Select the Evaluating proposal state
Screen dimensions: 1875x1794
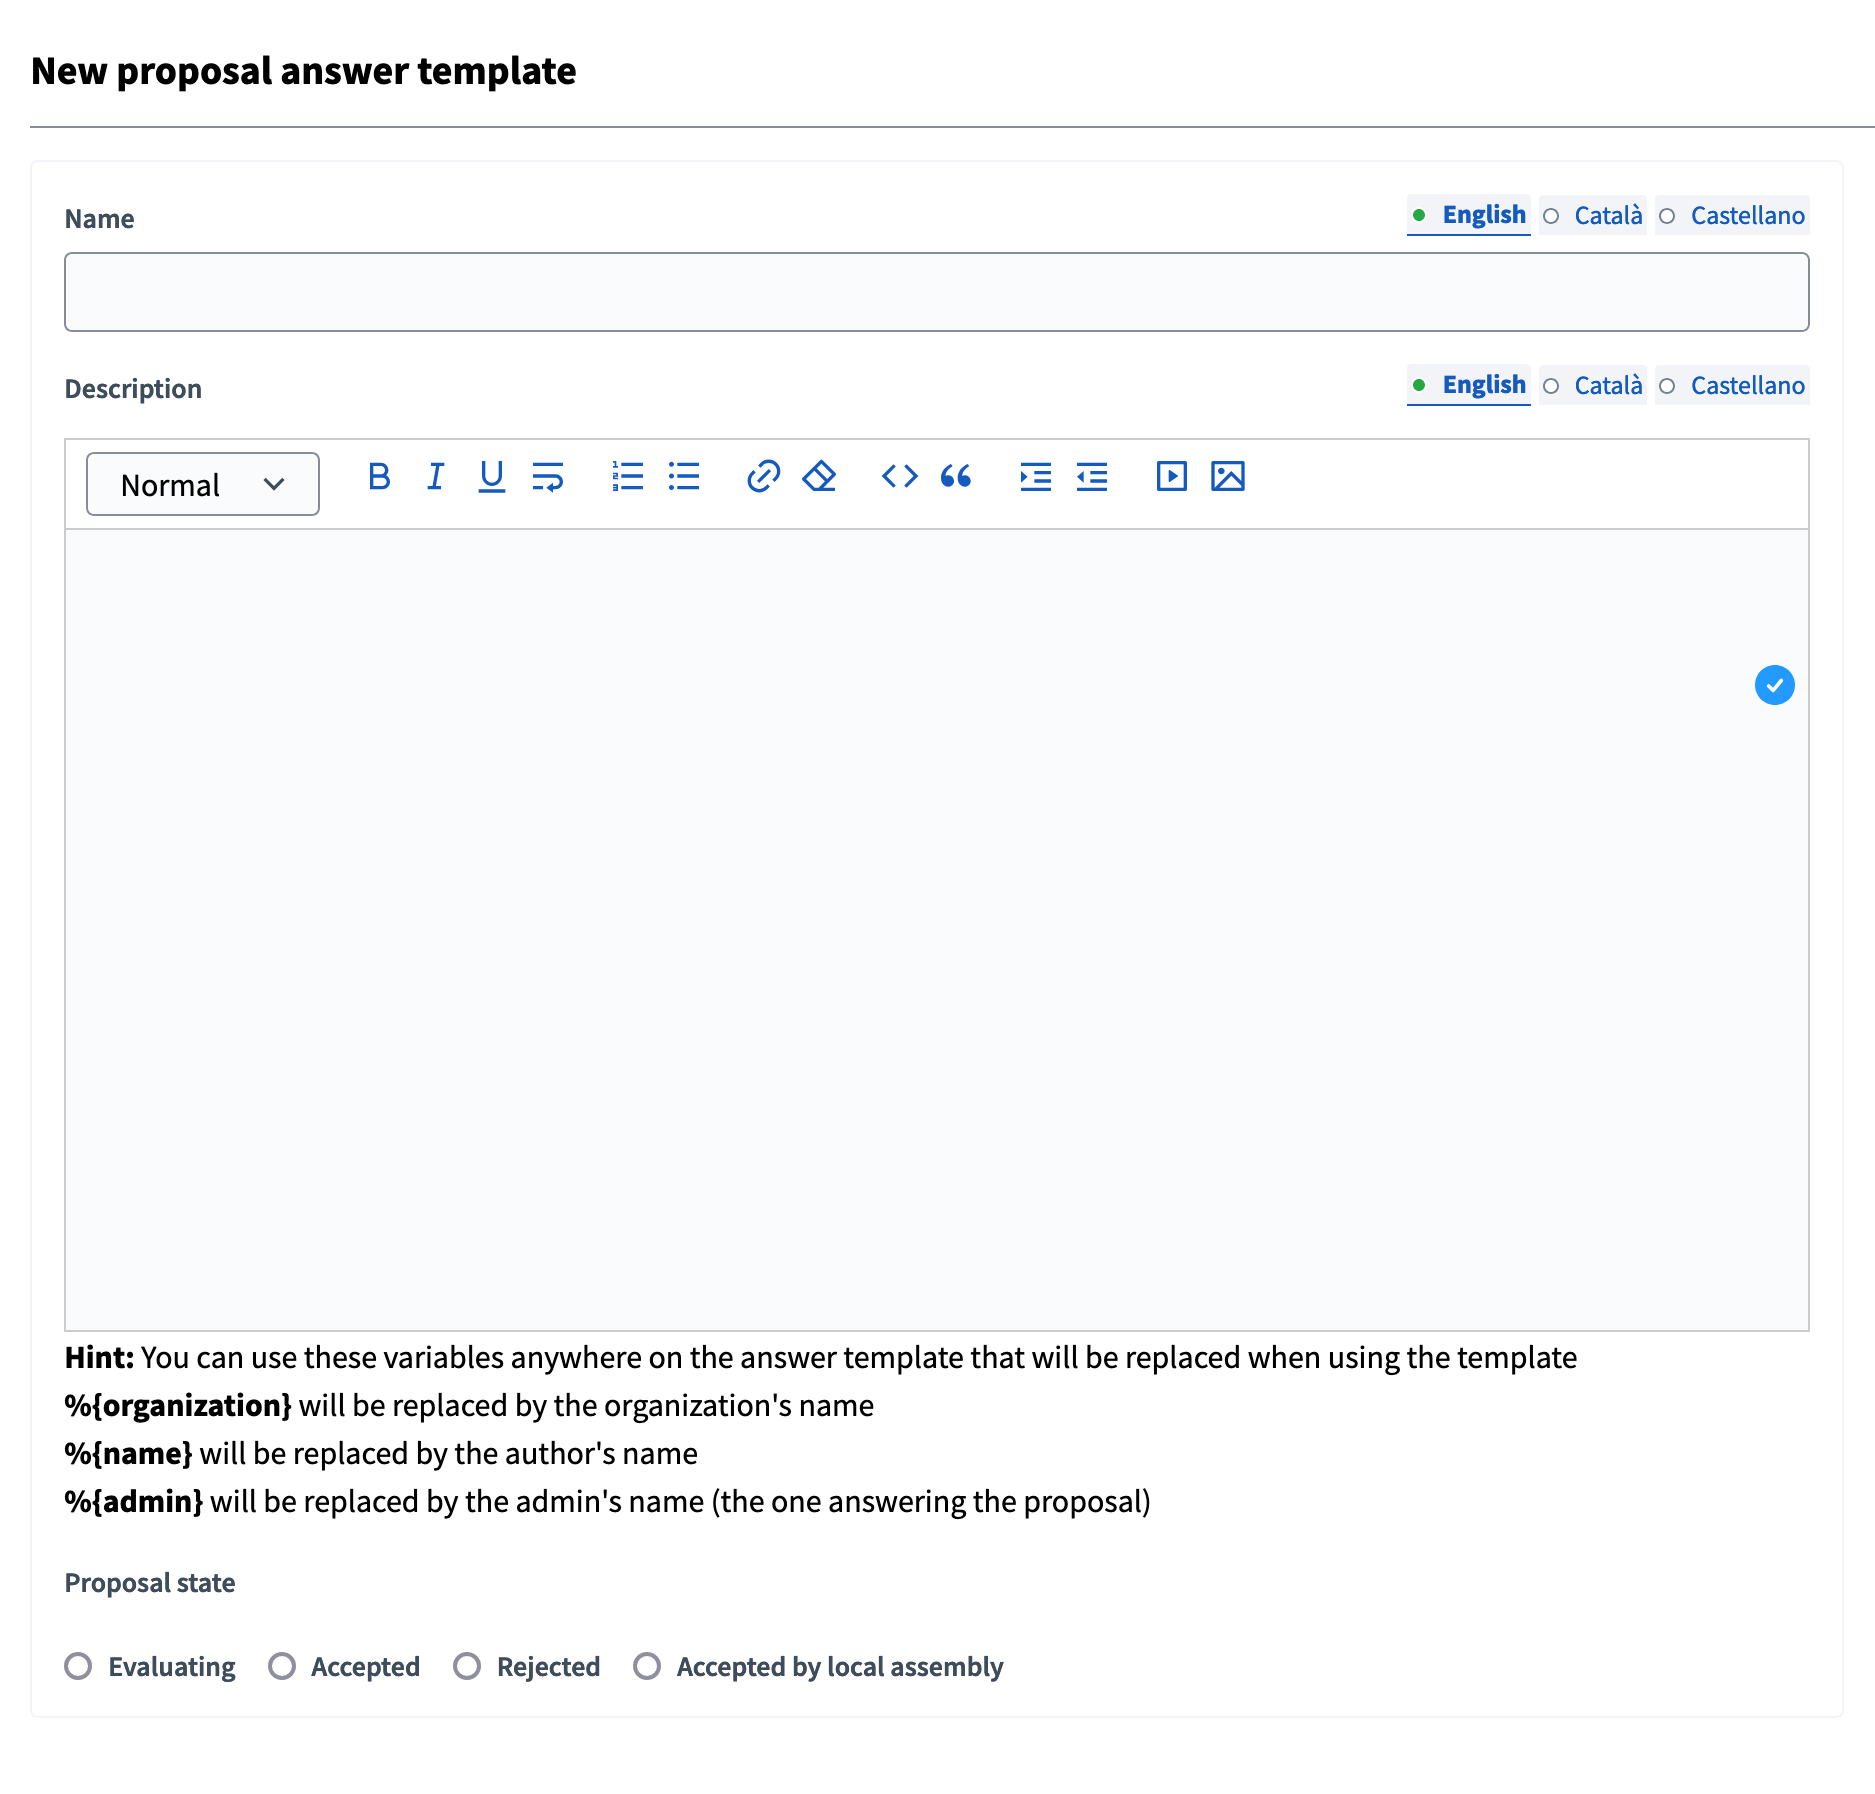click(x=79, y=1666)
